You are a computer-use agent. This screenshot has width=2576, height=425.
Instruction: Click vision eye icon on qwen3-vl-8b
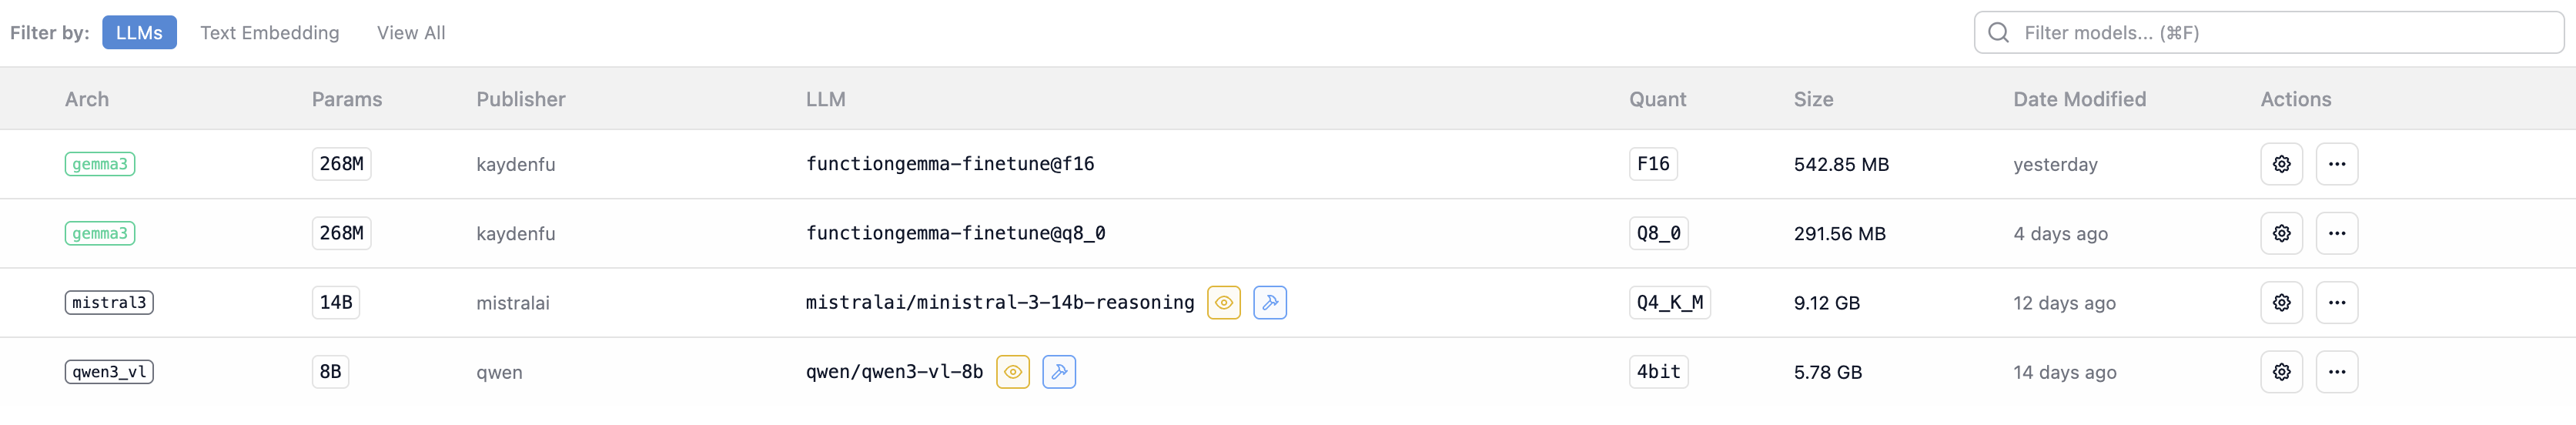pyautogui.click(x=1012, y=372)
